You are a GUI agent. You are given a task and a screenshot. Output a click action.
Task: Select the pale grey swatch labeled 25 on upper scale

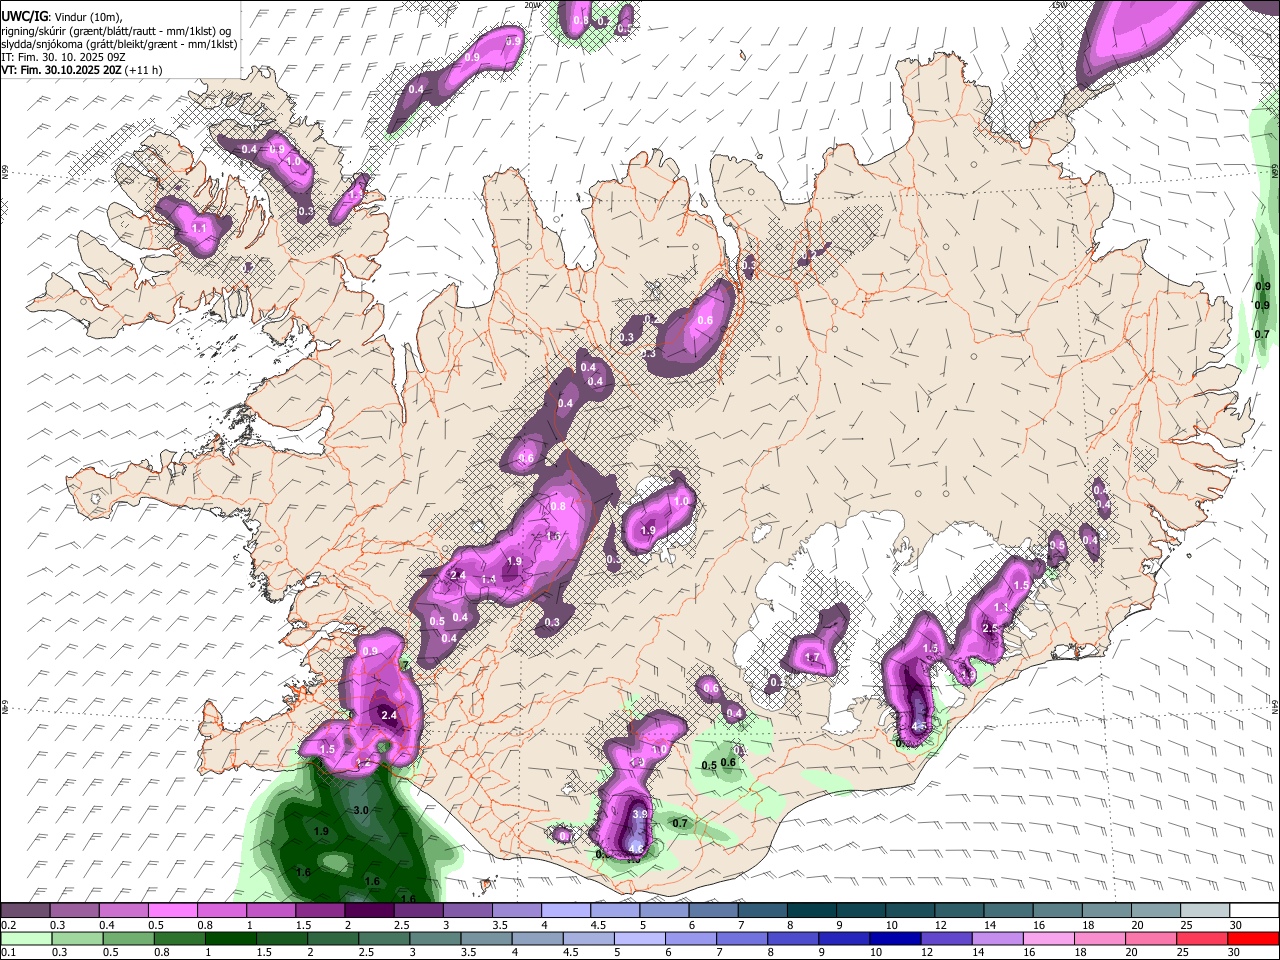[1205, 910]
